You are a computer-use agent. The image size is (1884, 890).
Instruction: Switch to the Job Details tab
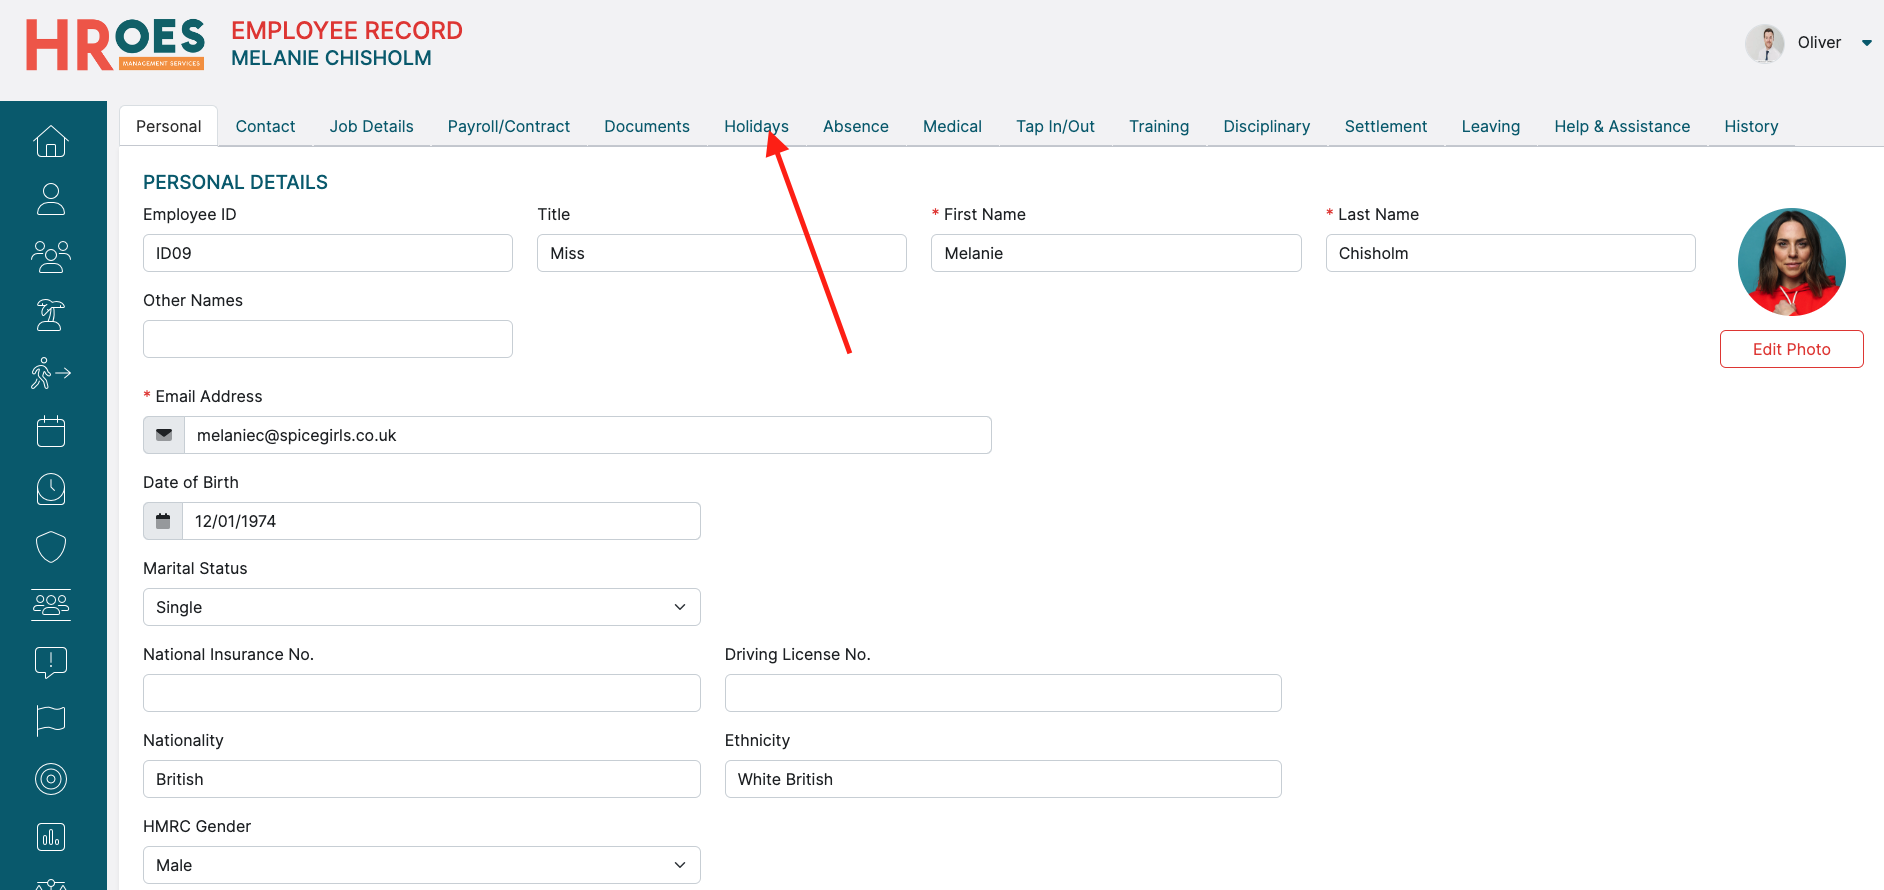pos(371,127)
